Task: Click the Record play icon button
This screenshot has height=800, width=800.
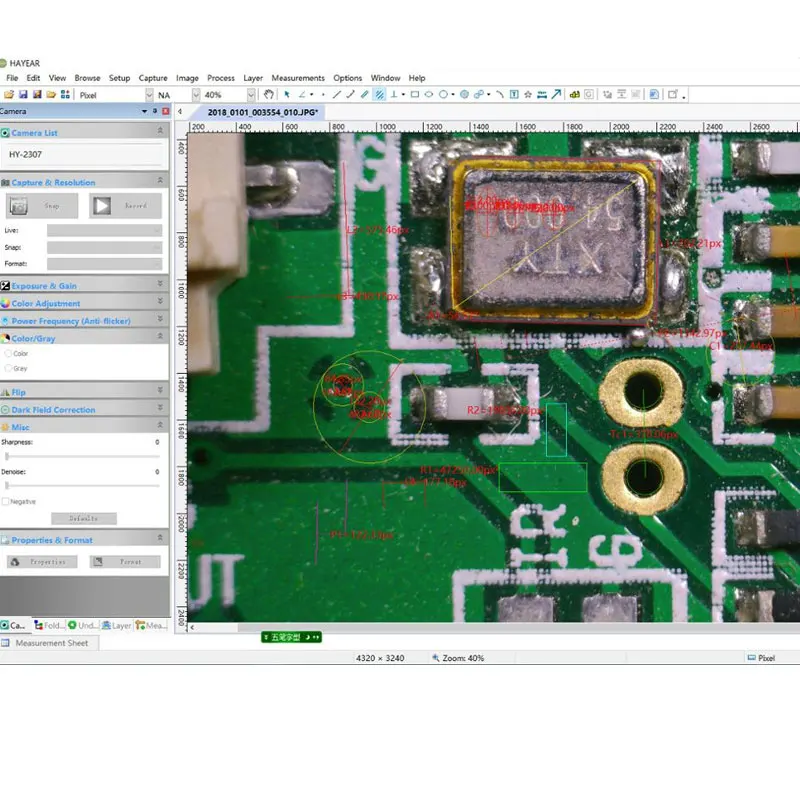Action: pyautogui.click(x=102, y=206)
